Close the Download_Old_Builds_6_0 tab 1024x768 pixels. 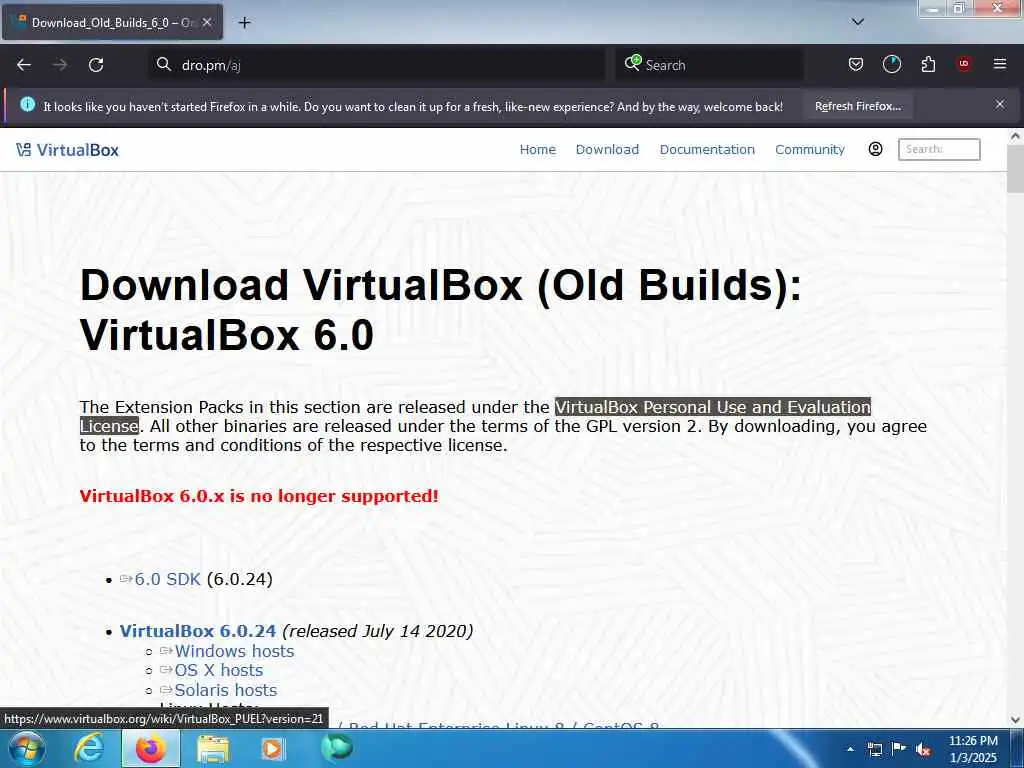click(x=207, y=22)
